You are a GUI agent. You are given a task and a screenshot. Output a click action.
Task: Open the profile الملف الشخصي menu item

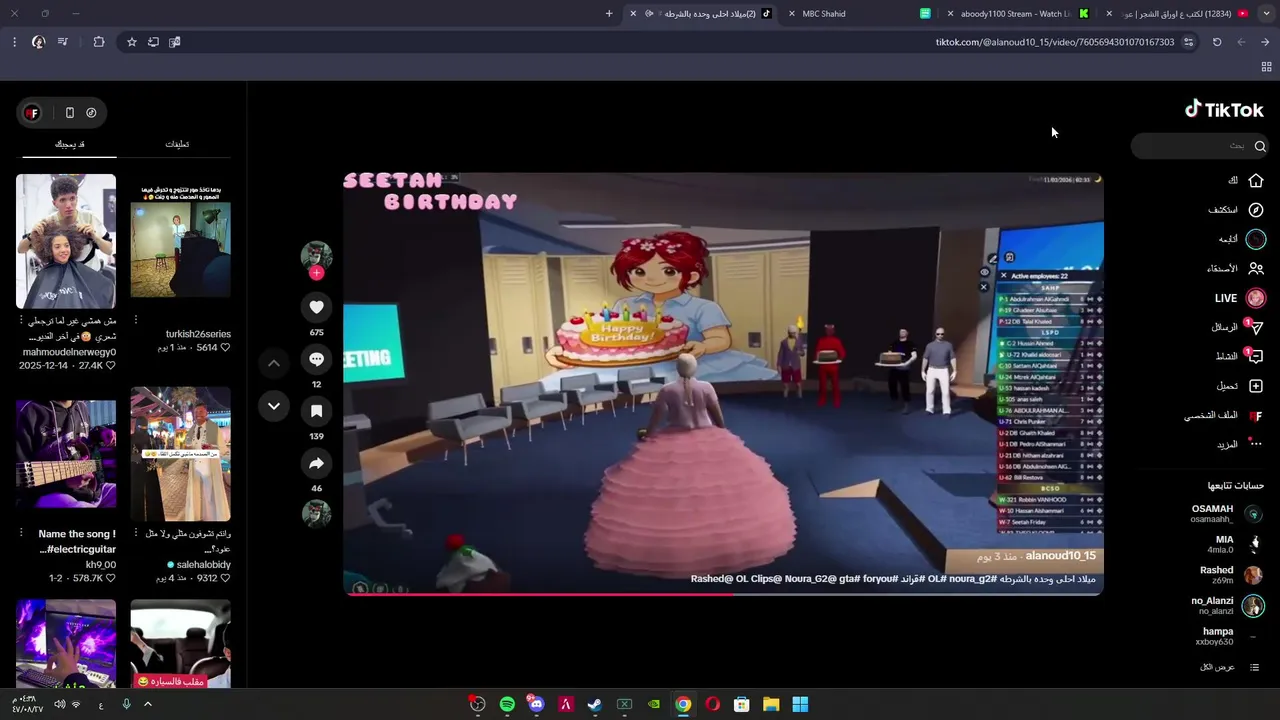(x=1224, y=415)
